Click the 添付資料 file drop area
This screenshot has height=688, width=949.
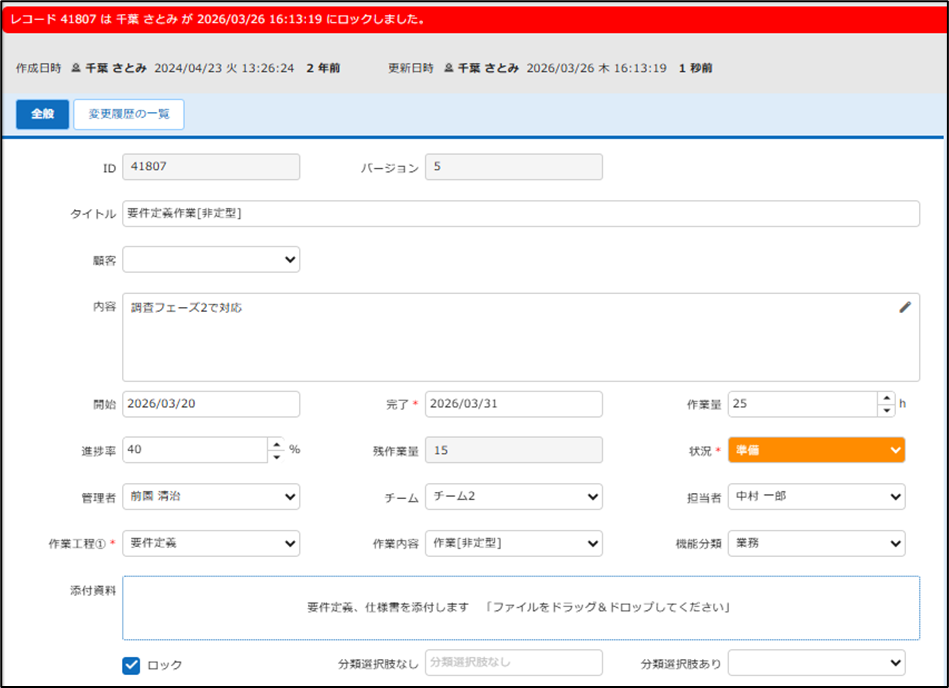click(x=520, y=608)
